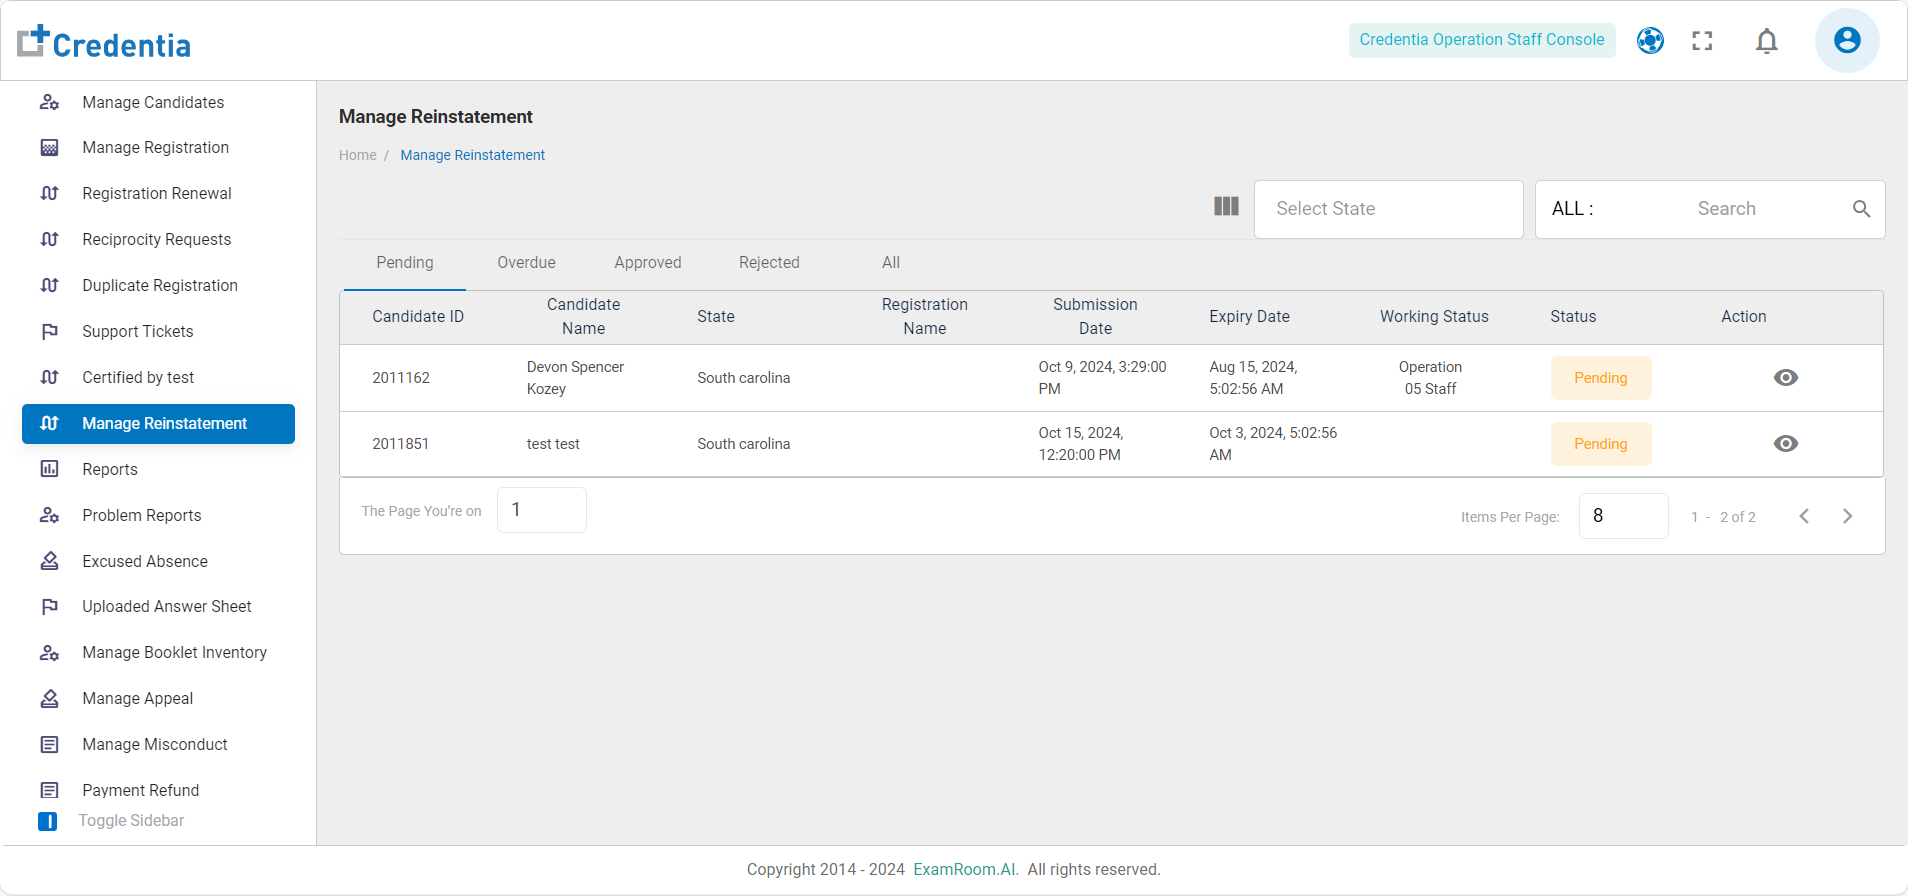This screenshot has width=1908, height=896.
Task: Switch to the Rejected tab
Action: click(x=769, y=263)
